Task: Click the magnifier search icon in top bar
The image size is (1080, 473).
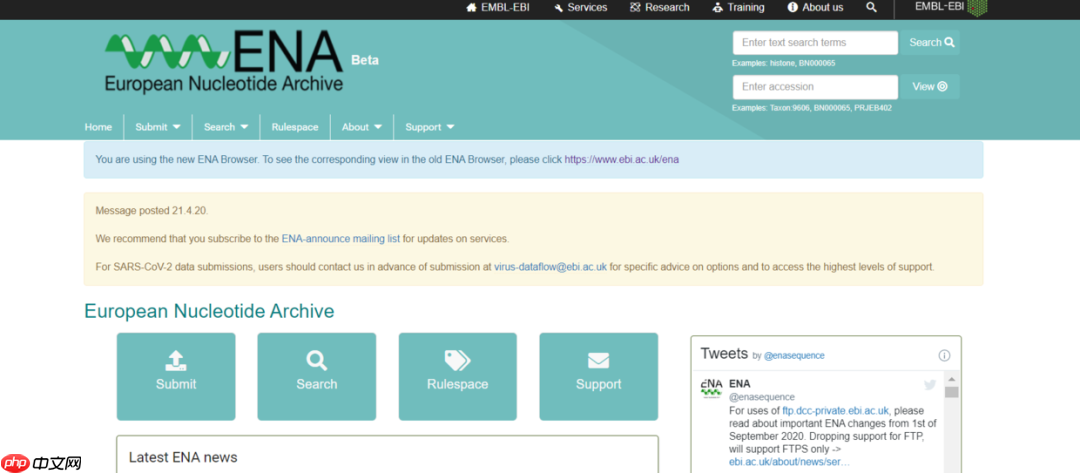Action: 871,8
